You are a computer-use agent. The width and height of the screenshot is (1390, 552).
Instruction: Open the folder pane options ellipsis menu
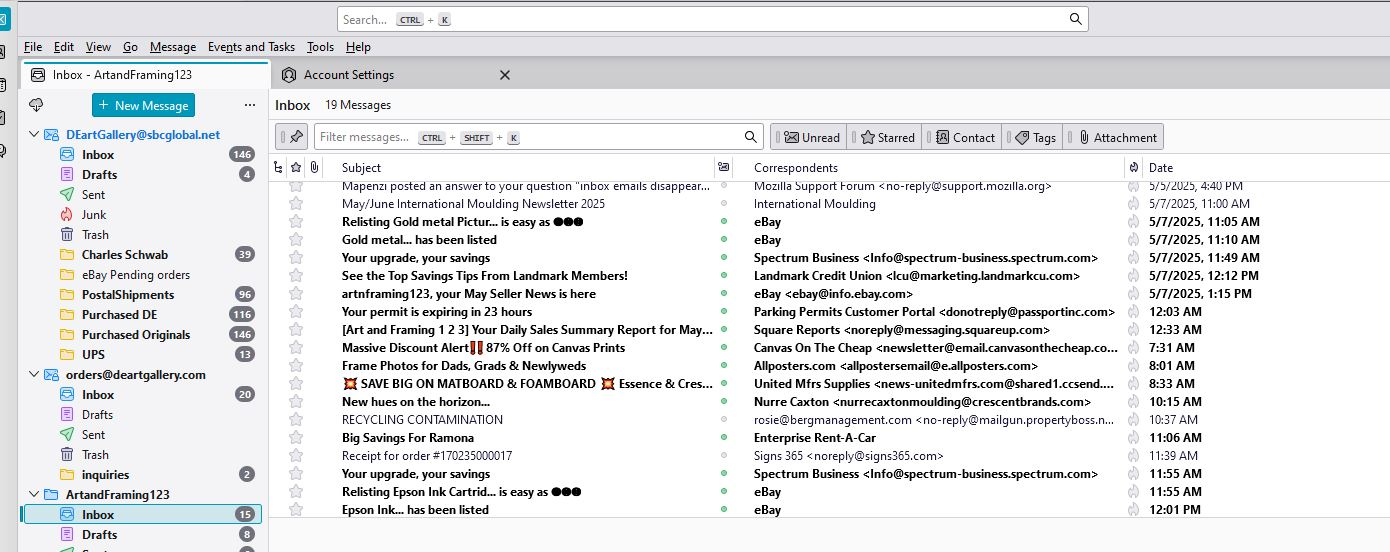coord(250,105)
